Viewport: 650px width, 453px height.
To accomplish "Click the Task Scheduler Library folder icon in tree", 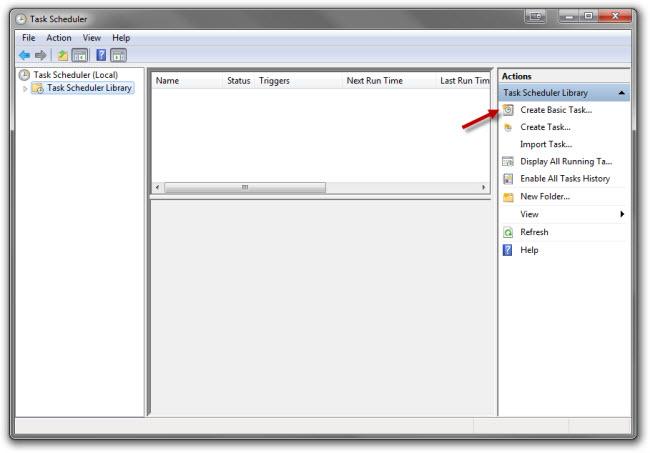I will pos(38,88).
